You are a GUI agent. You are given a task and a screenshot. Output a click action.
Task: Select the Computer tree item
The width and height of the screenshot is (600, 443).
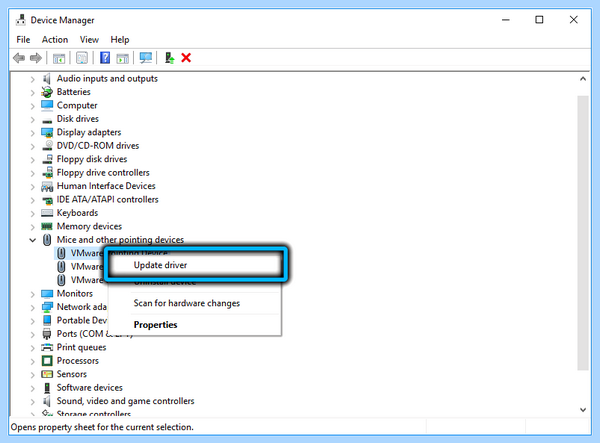coord(77,106)
